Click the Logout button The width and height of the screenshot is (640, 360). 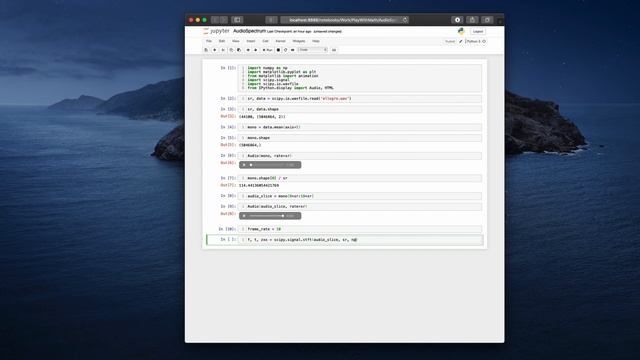pyautogui.click(x=478, y=31)
